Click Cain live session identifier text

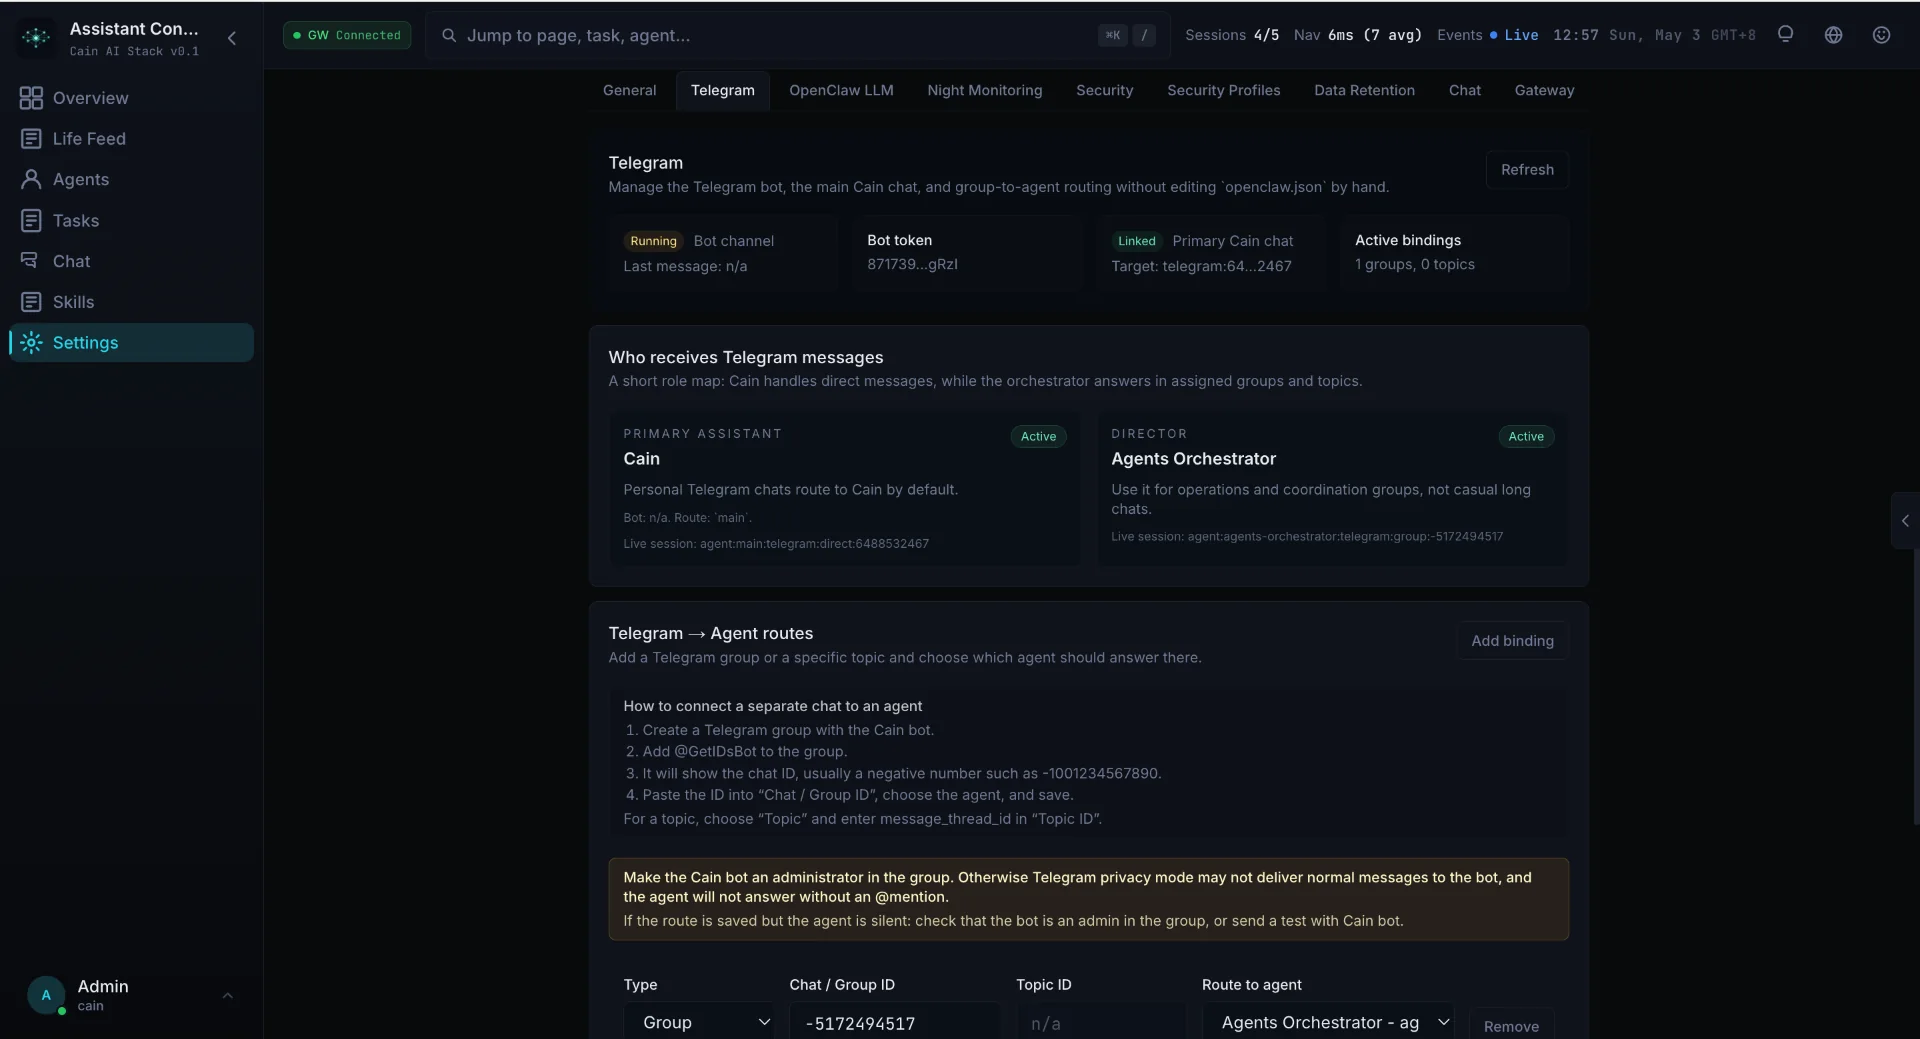click(776, 544)
